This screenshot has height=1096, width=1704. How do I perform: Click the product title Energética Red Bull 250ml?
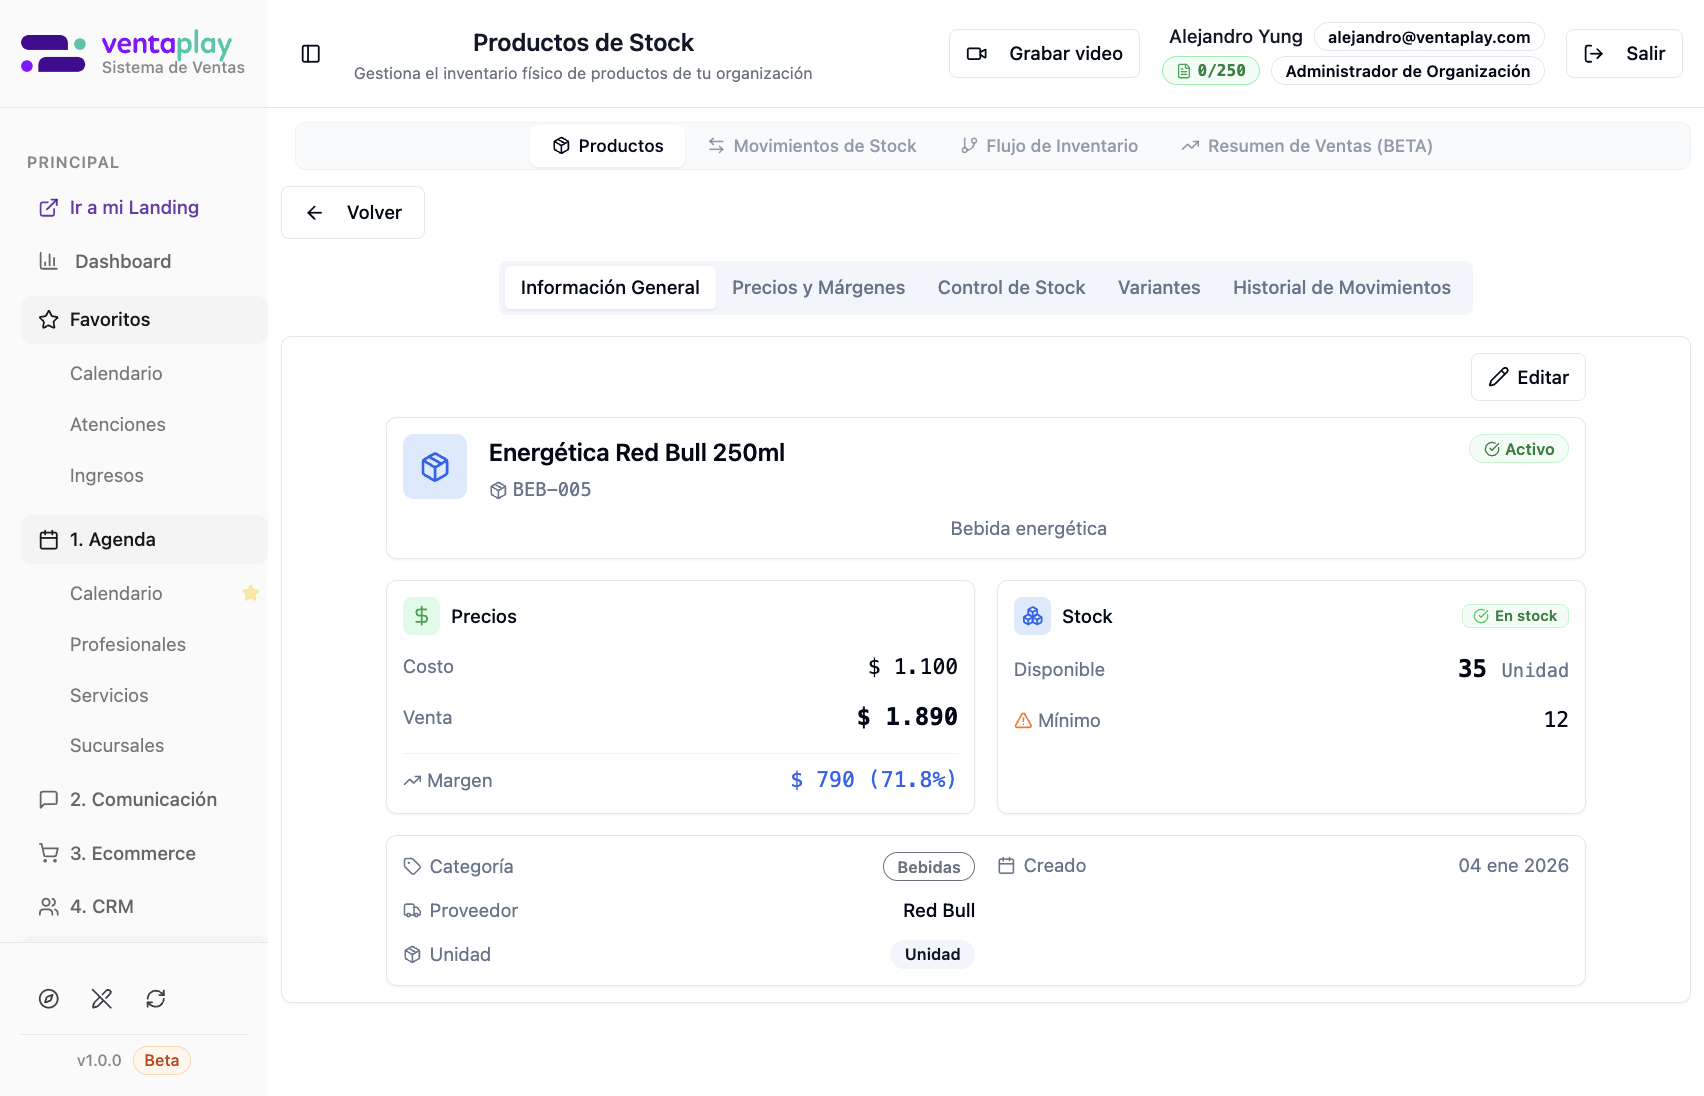[x=637, y=453]
